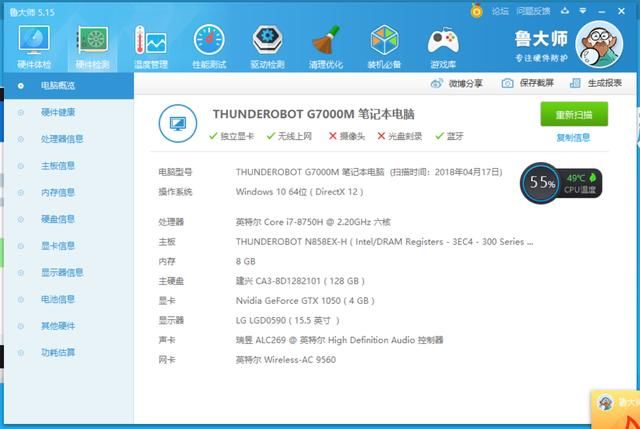Click the 无线上网 check status
Screen dimensions: 640x429
[289, 136]
